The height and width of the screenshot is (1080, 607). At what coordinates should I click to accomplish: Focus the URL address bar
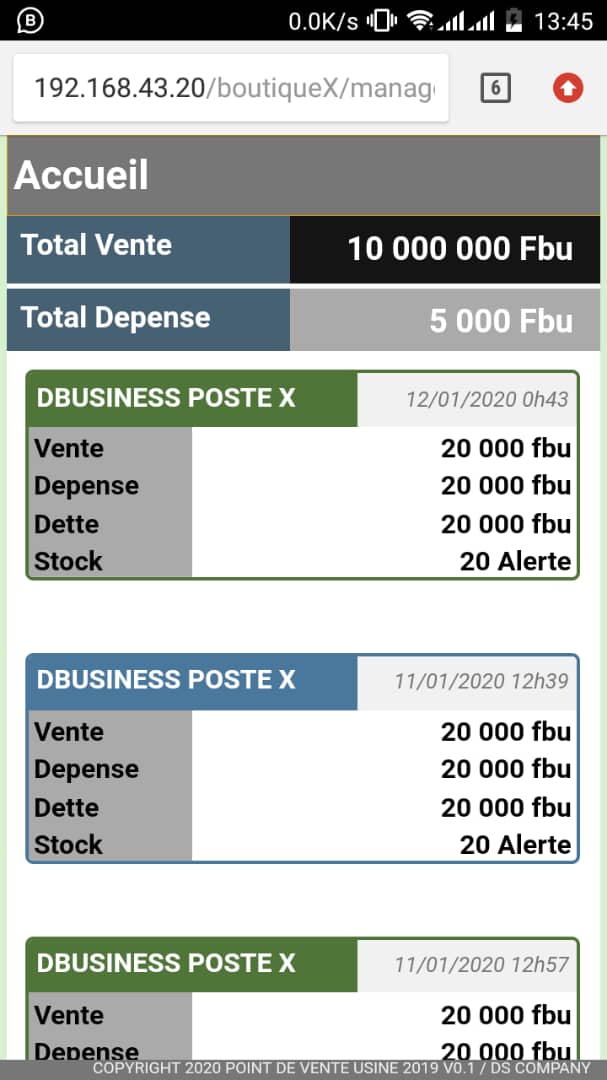(231, 88)
